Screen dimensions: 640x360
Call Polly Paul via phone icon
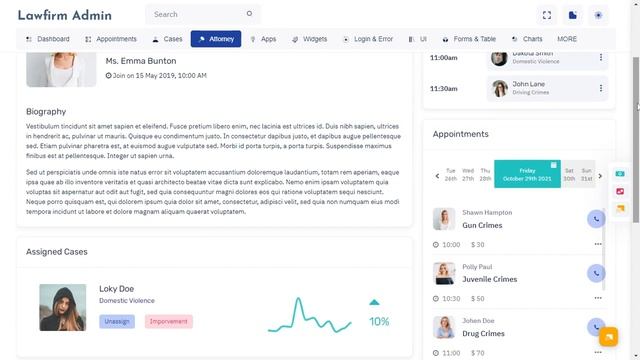[596, 273]
